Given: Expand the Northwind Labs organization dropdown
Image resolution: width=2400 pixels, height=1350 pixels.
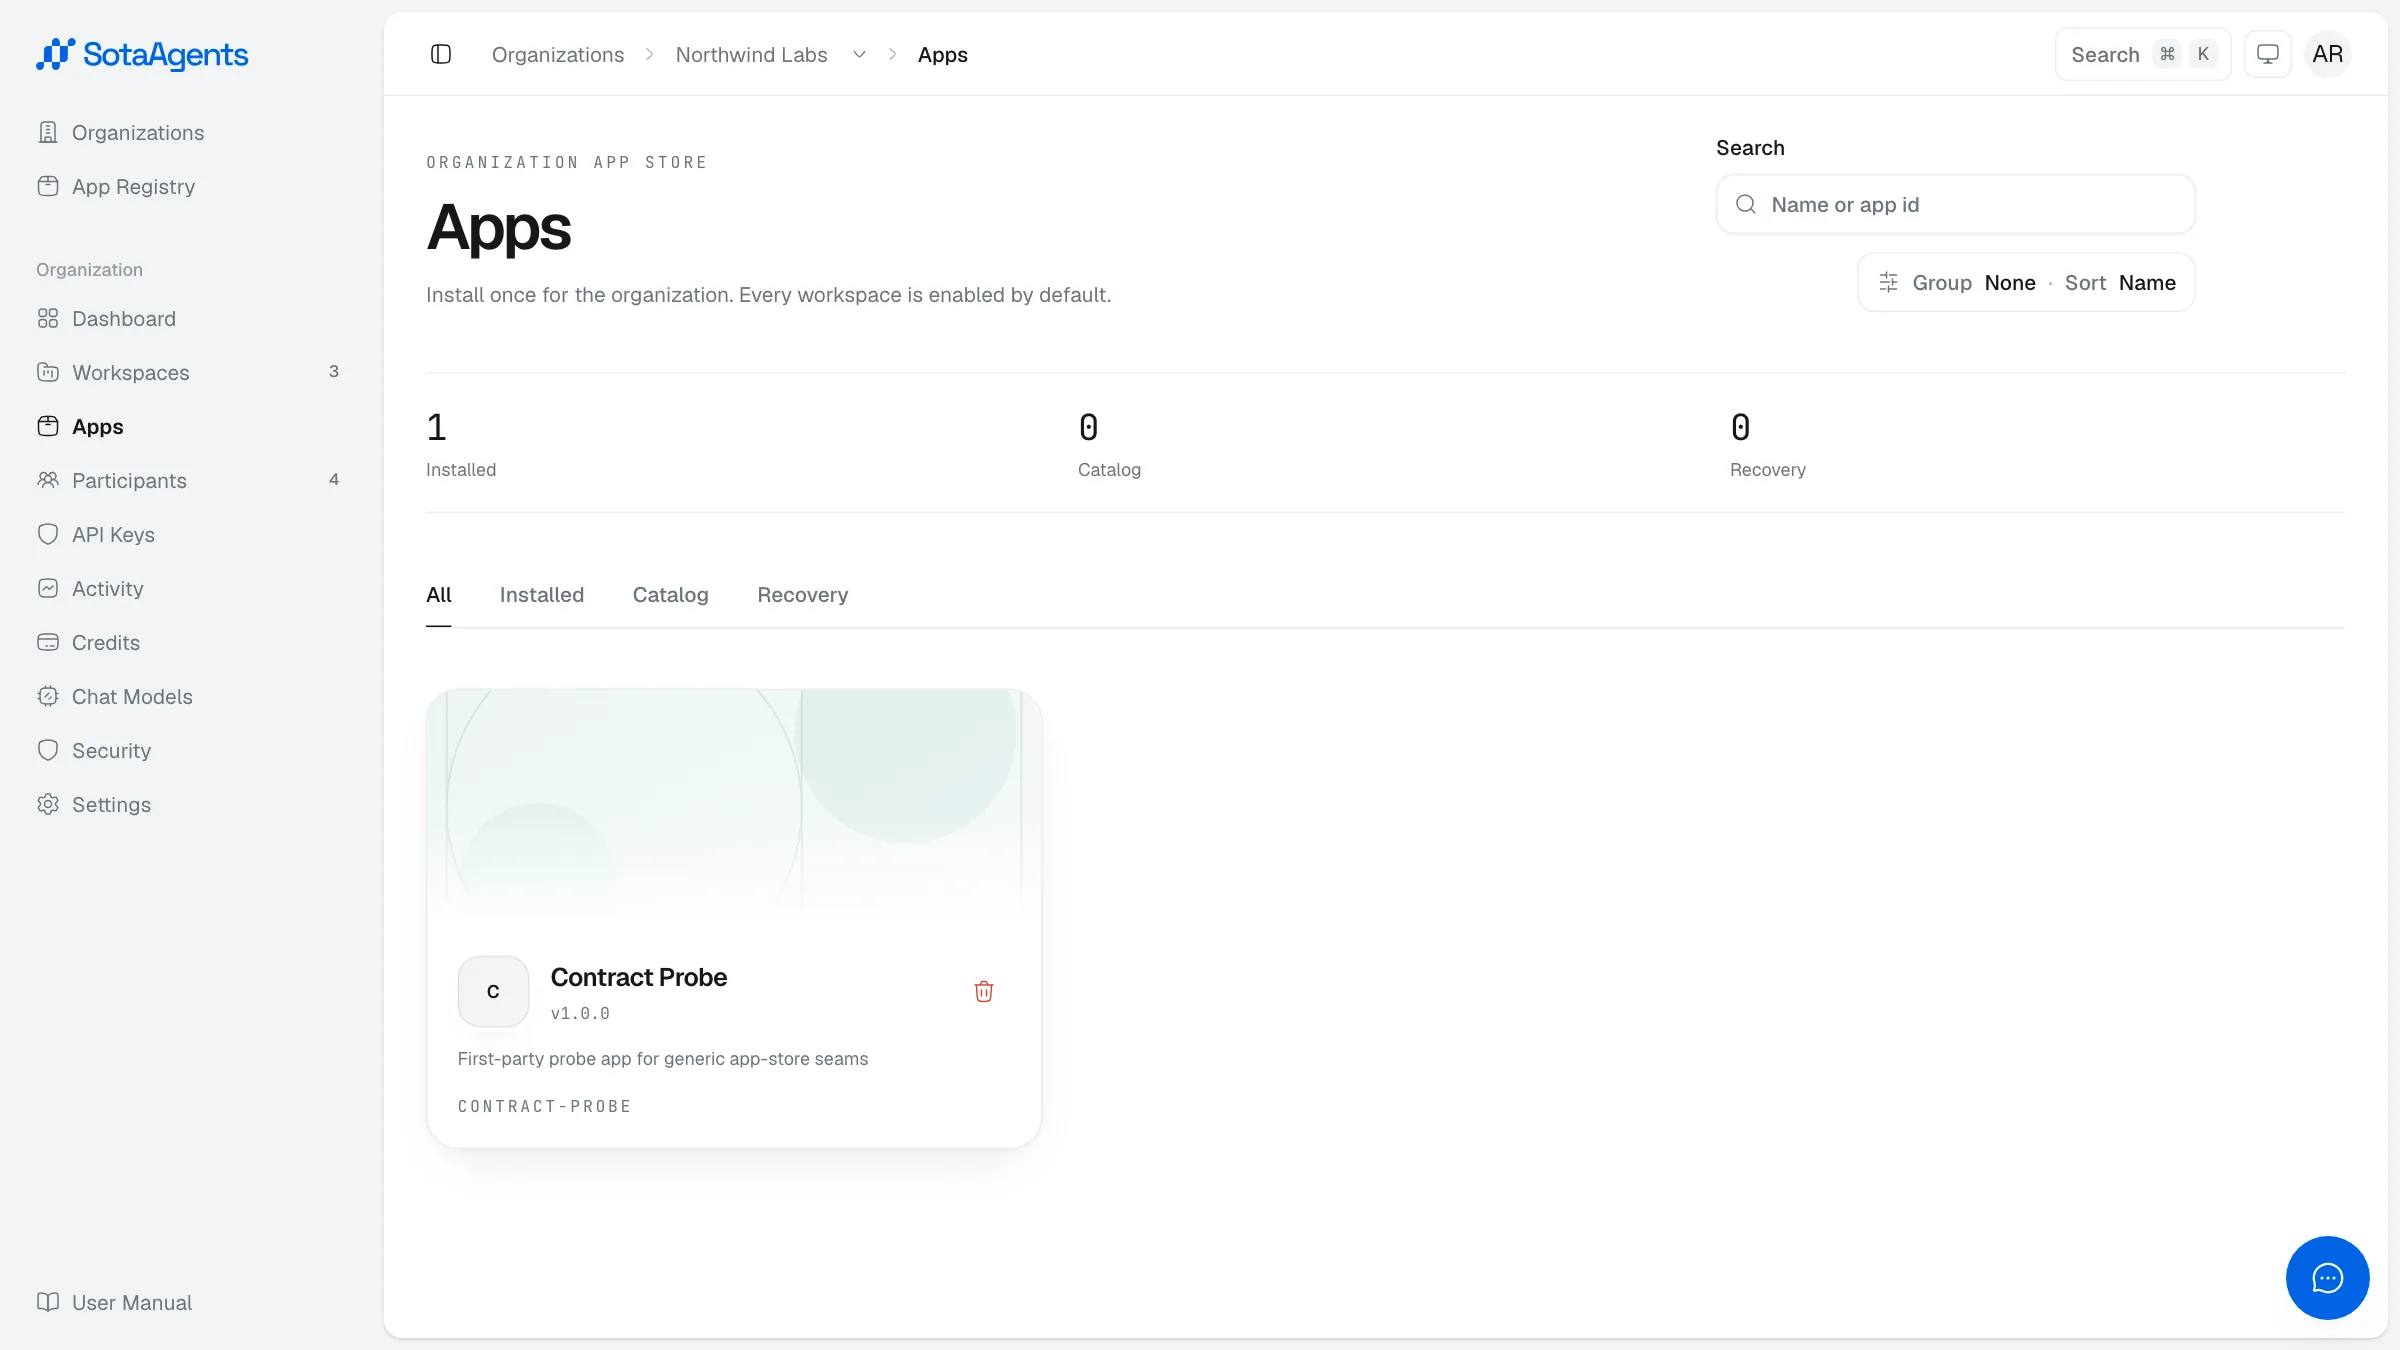Looking at the screenshot, I should tap(859, 55).
